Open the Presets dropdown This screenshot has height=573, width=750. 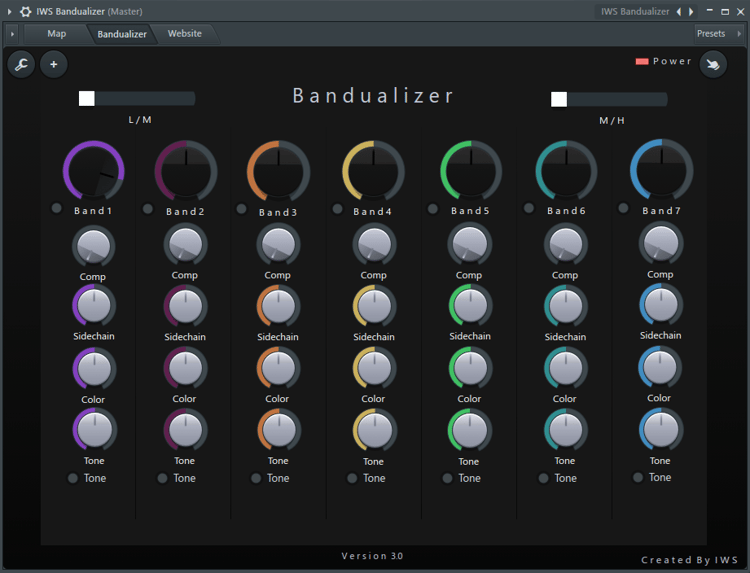click(718, 33)
